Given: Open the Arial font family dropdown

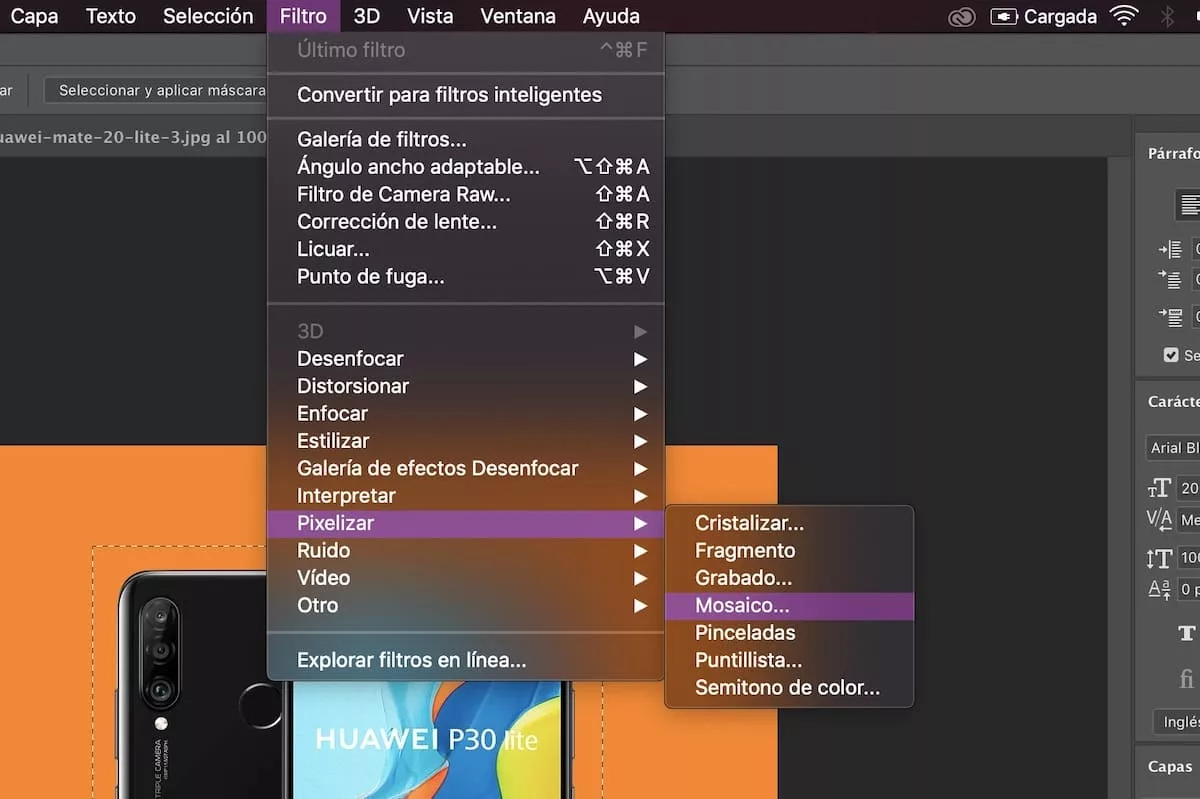Looking at the screenshot, I should 1172,448.
